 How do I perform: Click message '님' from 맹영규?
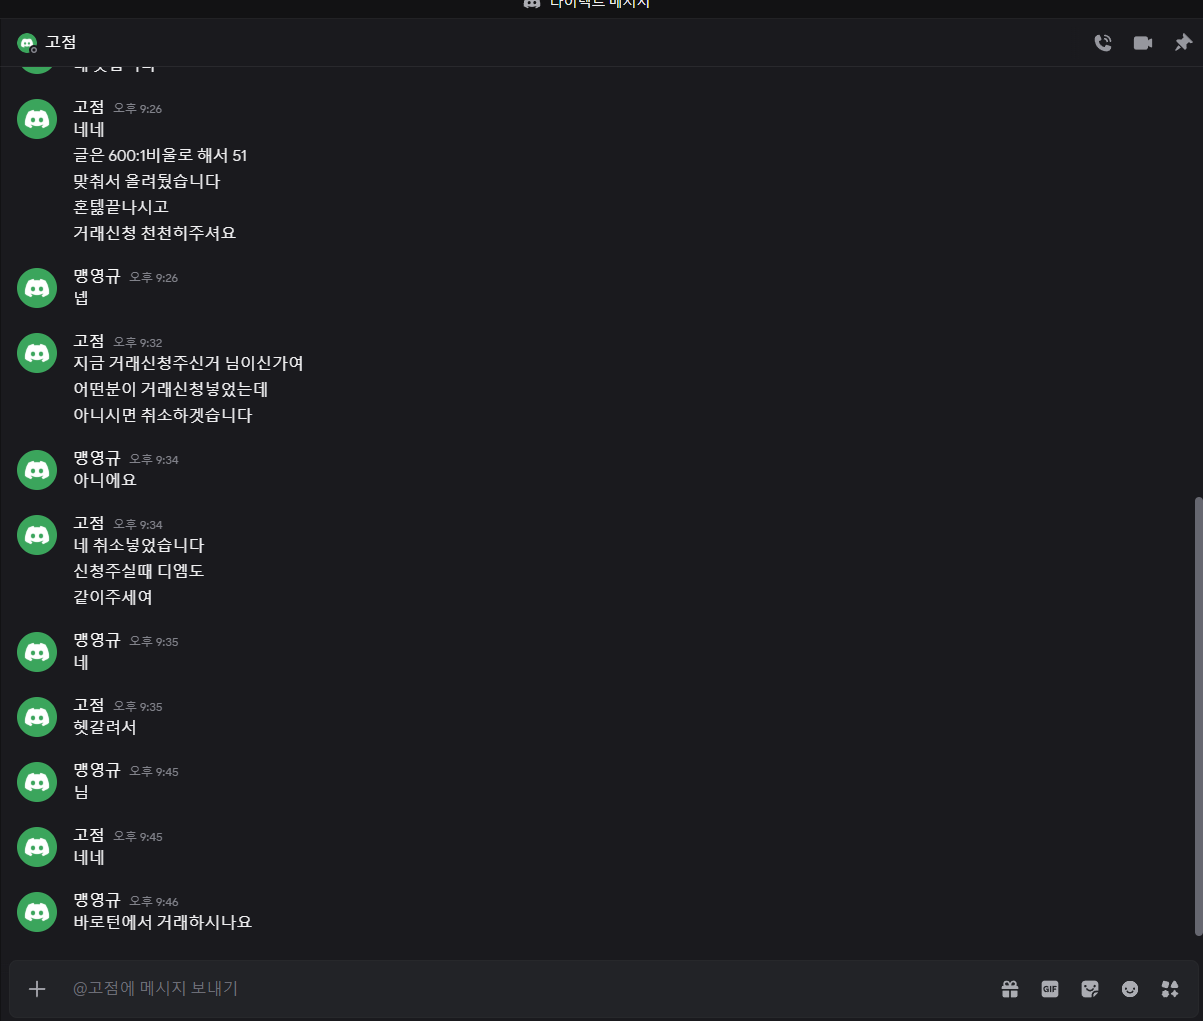click(81, 792)
